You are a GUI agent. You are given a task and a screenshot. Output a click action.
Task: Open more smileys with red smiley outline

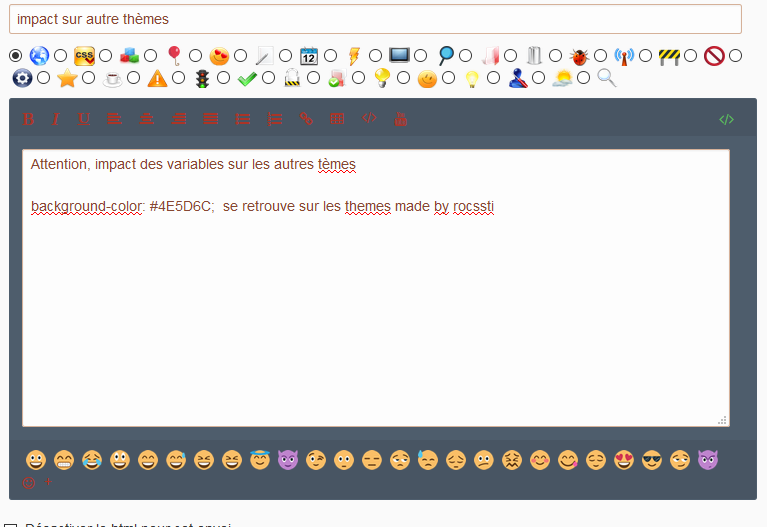(29, 483)
